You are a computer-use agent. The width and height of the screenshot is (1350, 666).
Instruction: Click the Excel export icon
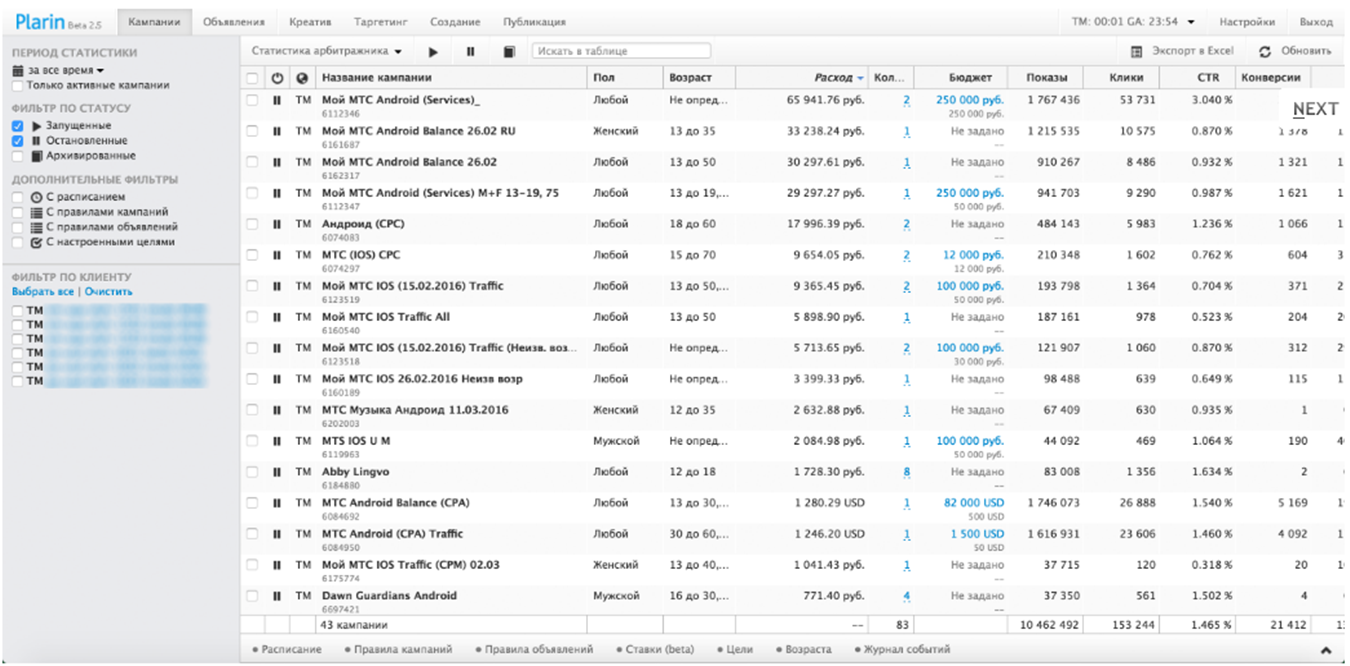[x=1136, y=51]
